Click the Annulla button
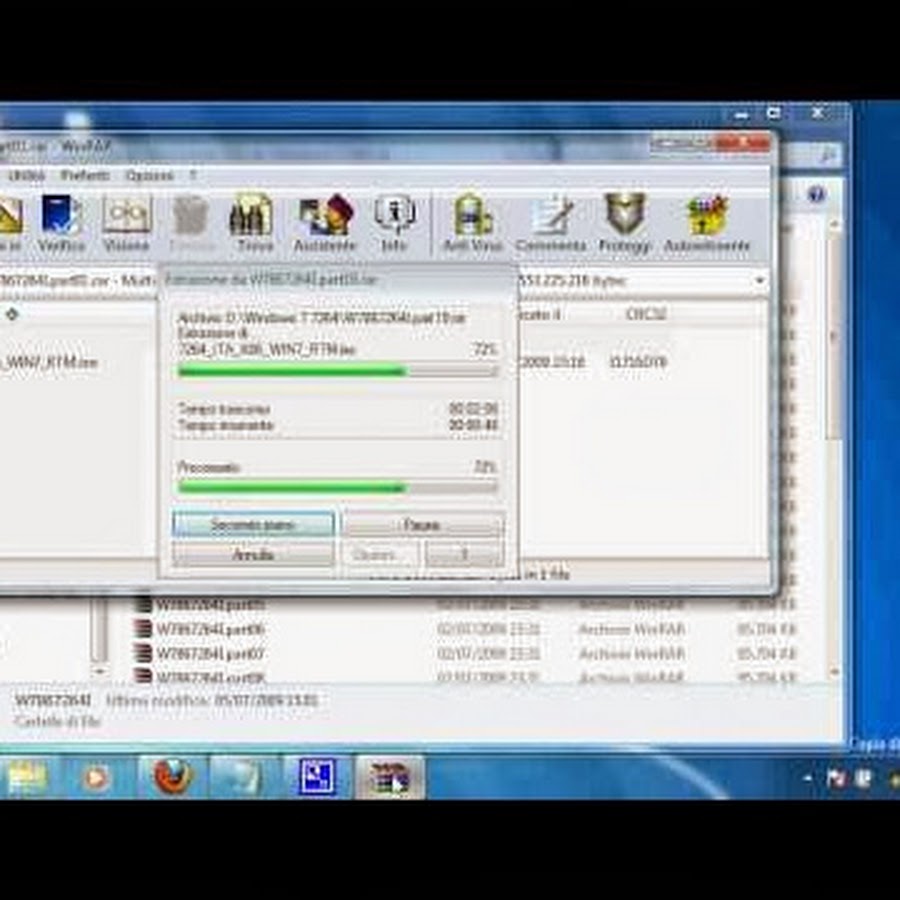Viewport: 900px width, 900px height. point(253,554)
